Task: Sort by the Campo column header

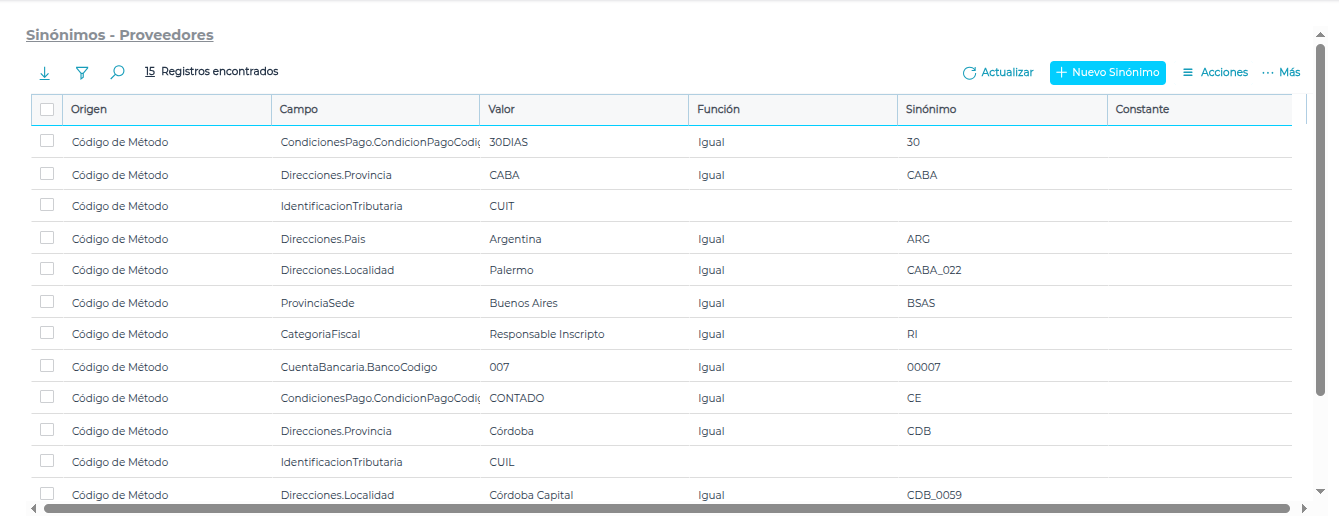Action: tap(299, 109)
